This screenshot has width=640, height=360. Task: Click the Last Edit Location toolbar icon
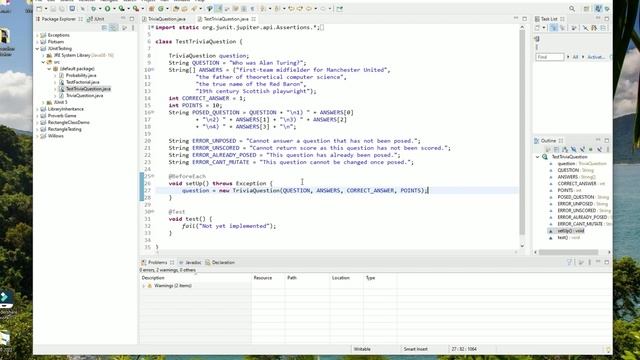point(291,8)
